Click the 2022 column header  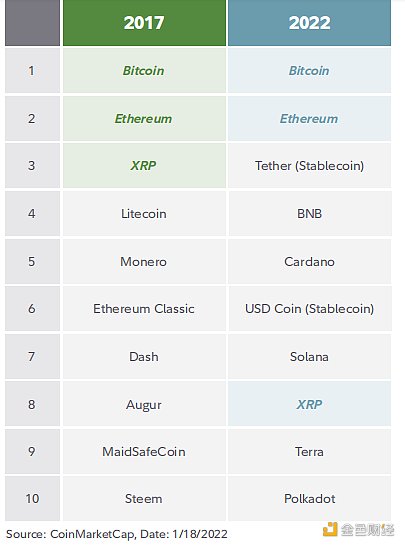[x=309, y=23]
